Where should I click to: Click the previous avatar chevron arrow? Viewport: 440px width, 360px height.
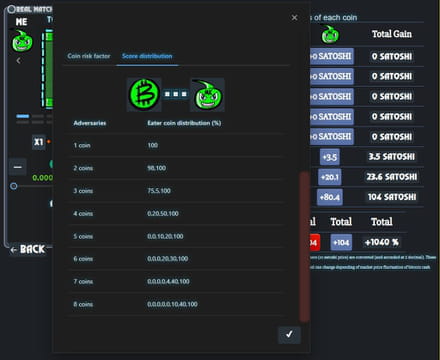point(19,61)
